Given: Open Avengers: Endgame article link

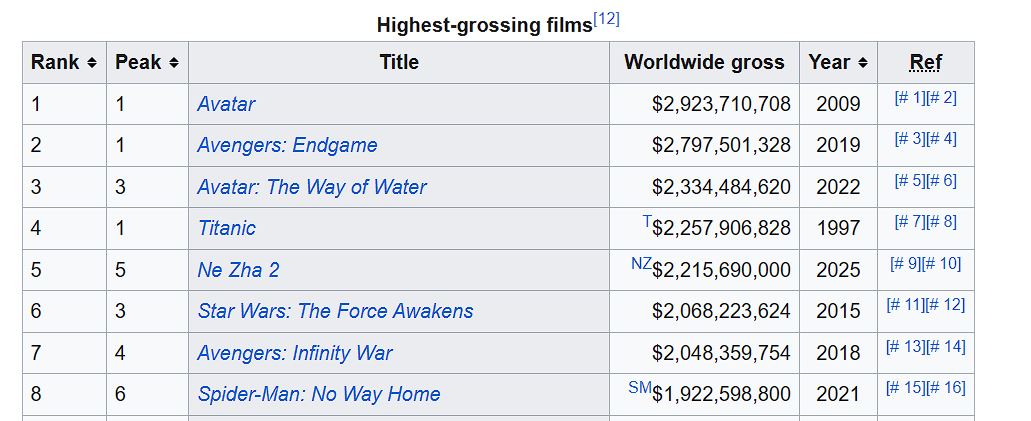Looking at the screenshot, I should (x=287, y=145).
